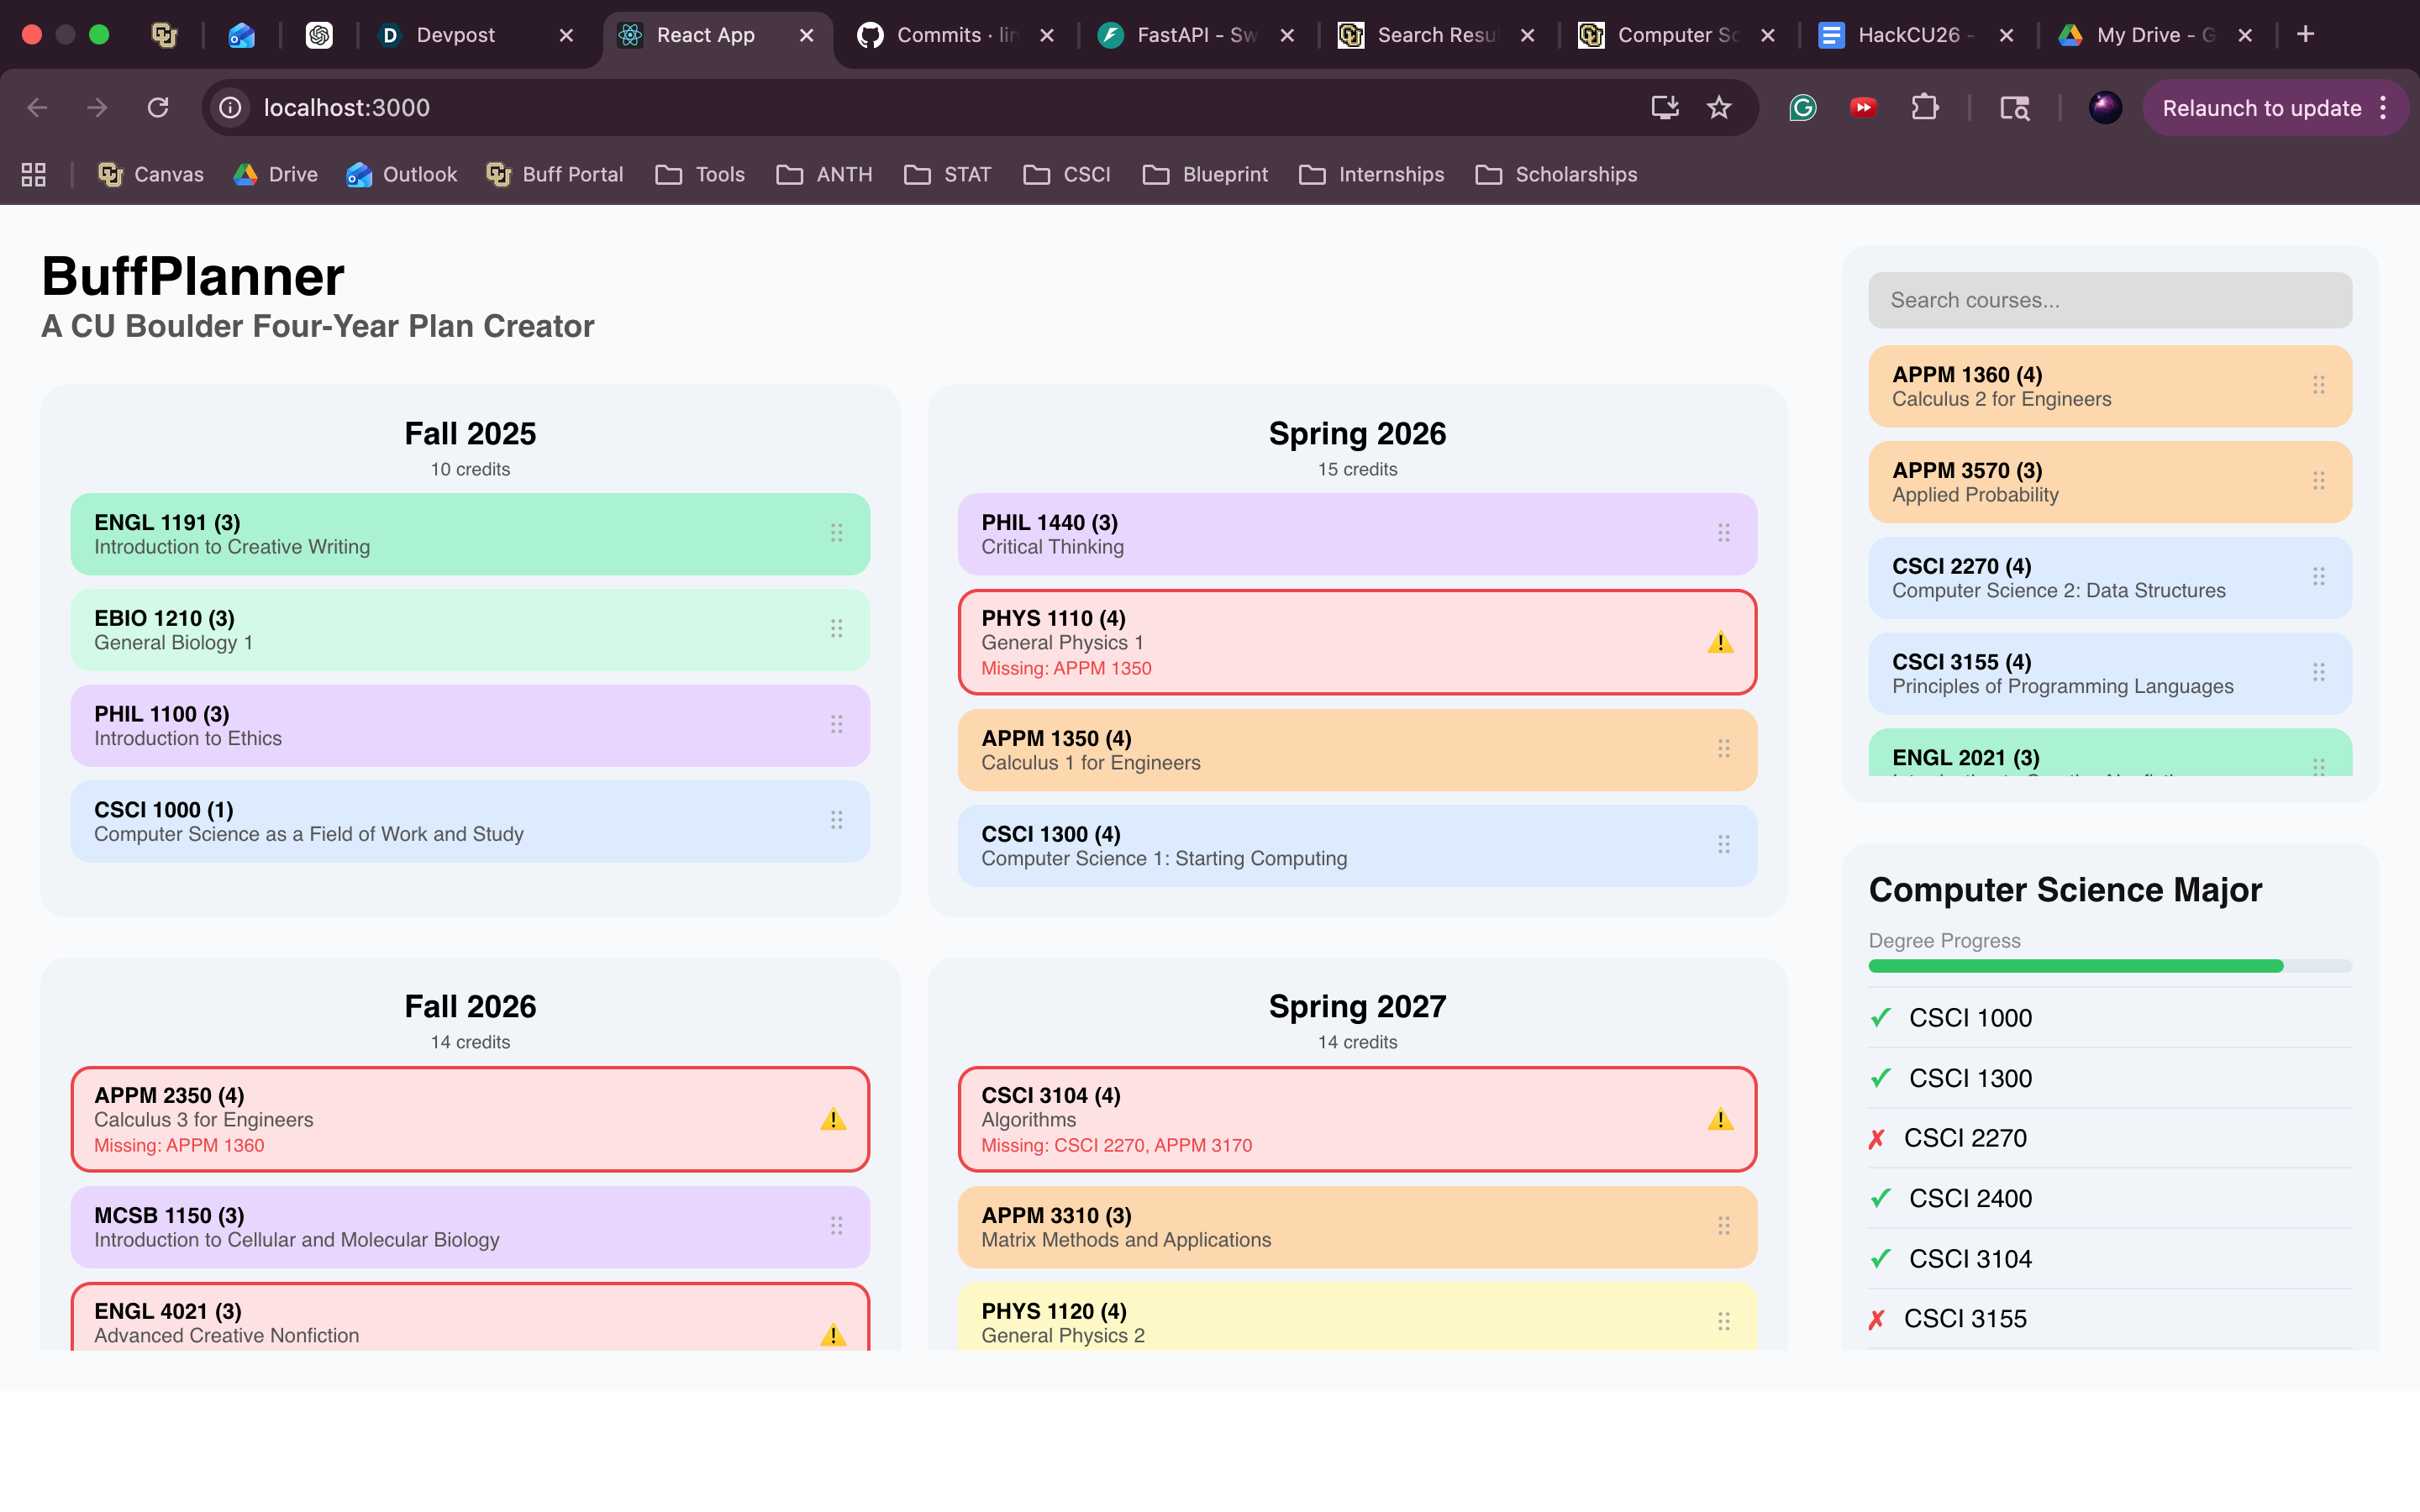The width and height of the screenshot is (2420, 1512).
Task: Click drag handle on CSCI 2270 sidebar card
Action: 2318,577
